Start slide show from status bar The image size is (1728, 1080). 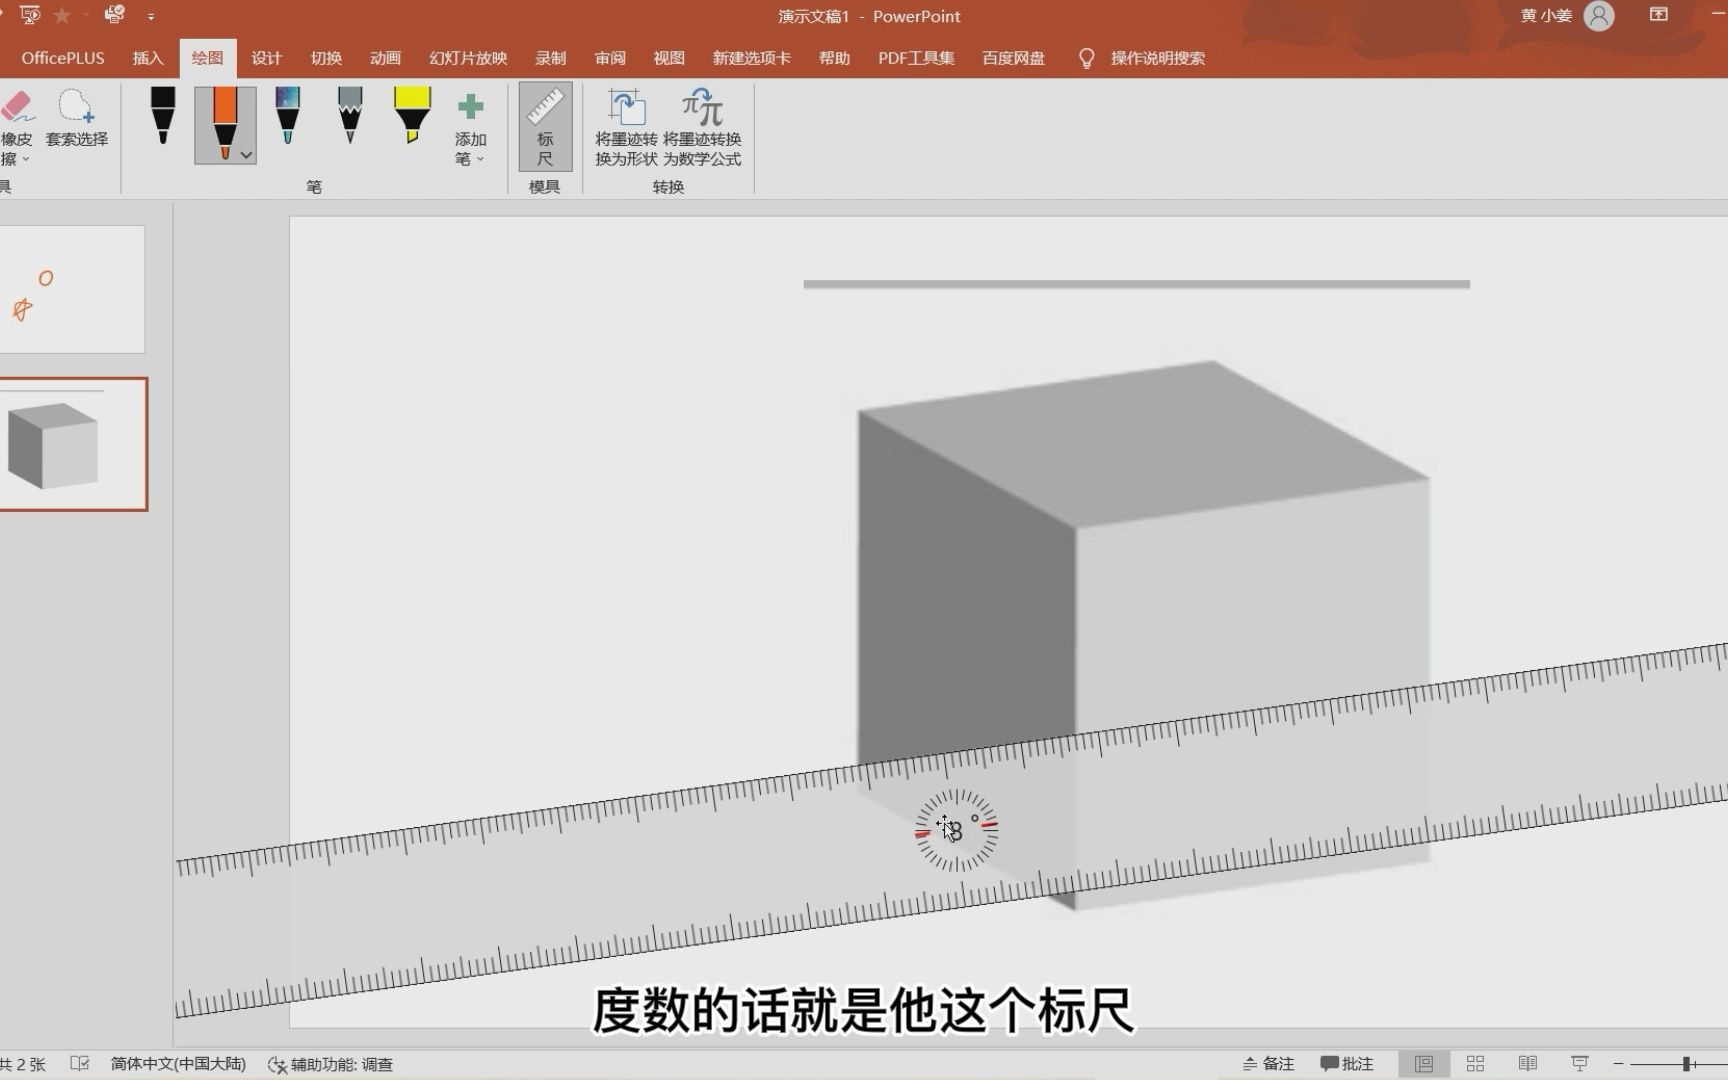1579,1064
